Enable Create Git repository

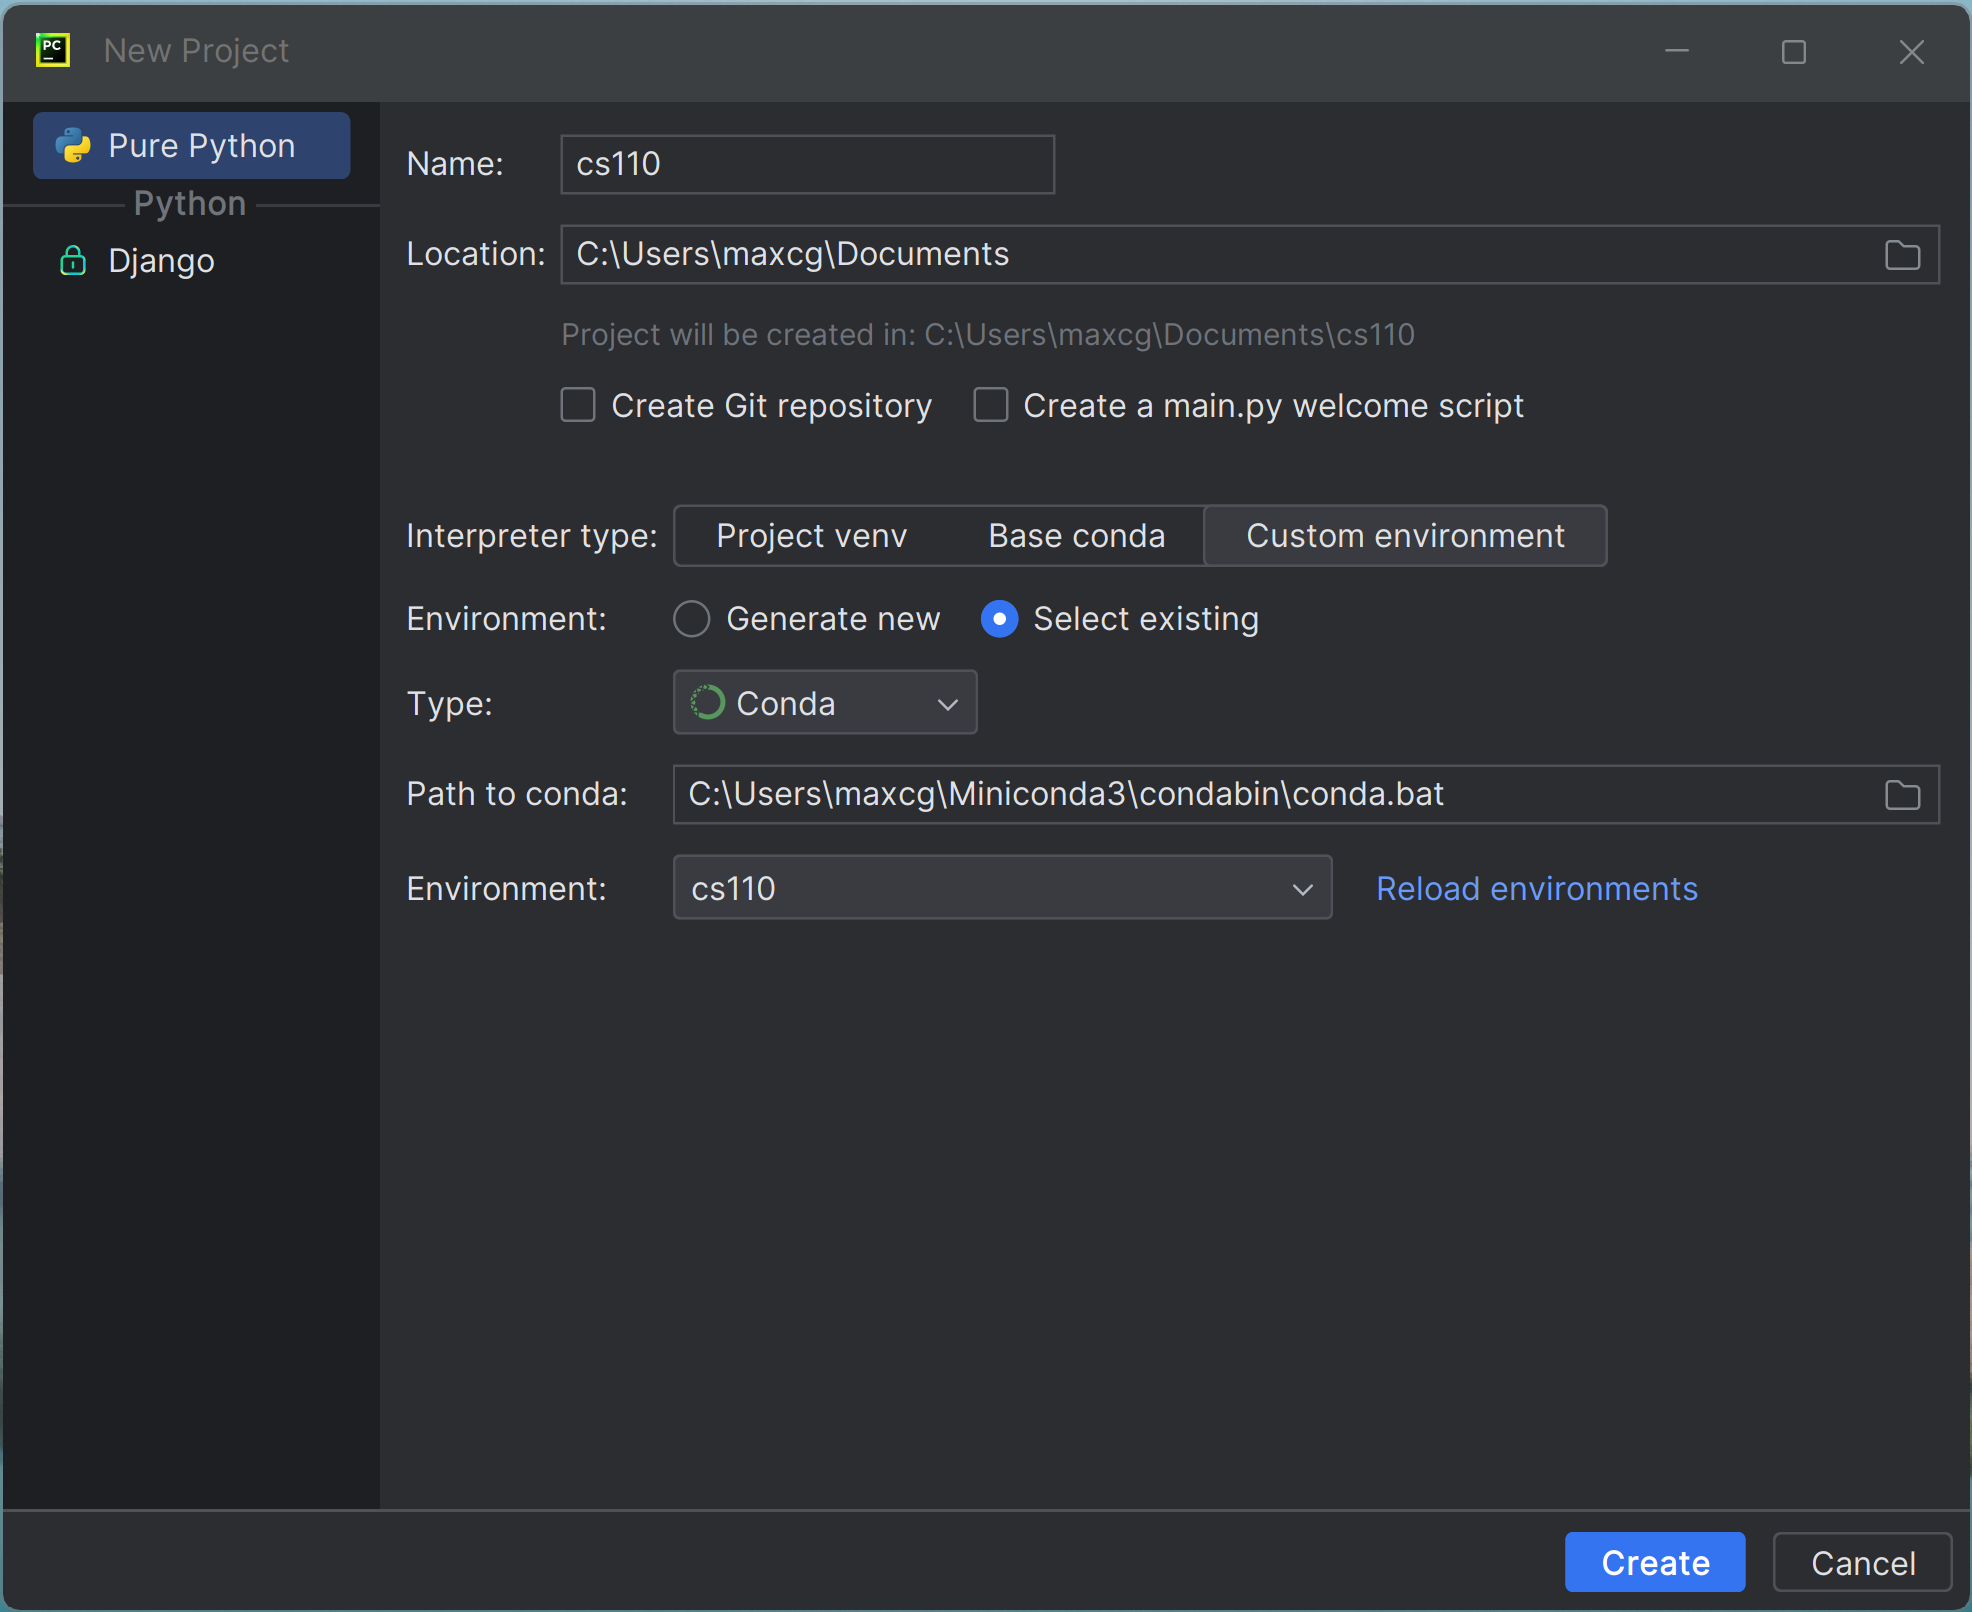tap(578, 405)
